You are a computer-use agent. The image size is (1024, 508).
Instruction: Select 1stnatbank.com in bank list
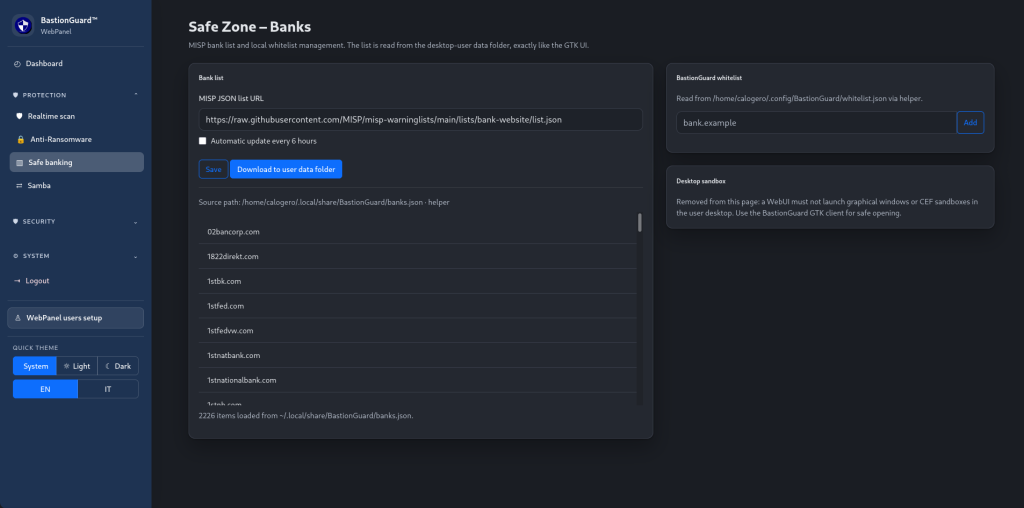pyautogui.click(x=418, y=356)
